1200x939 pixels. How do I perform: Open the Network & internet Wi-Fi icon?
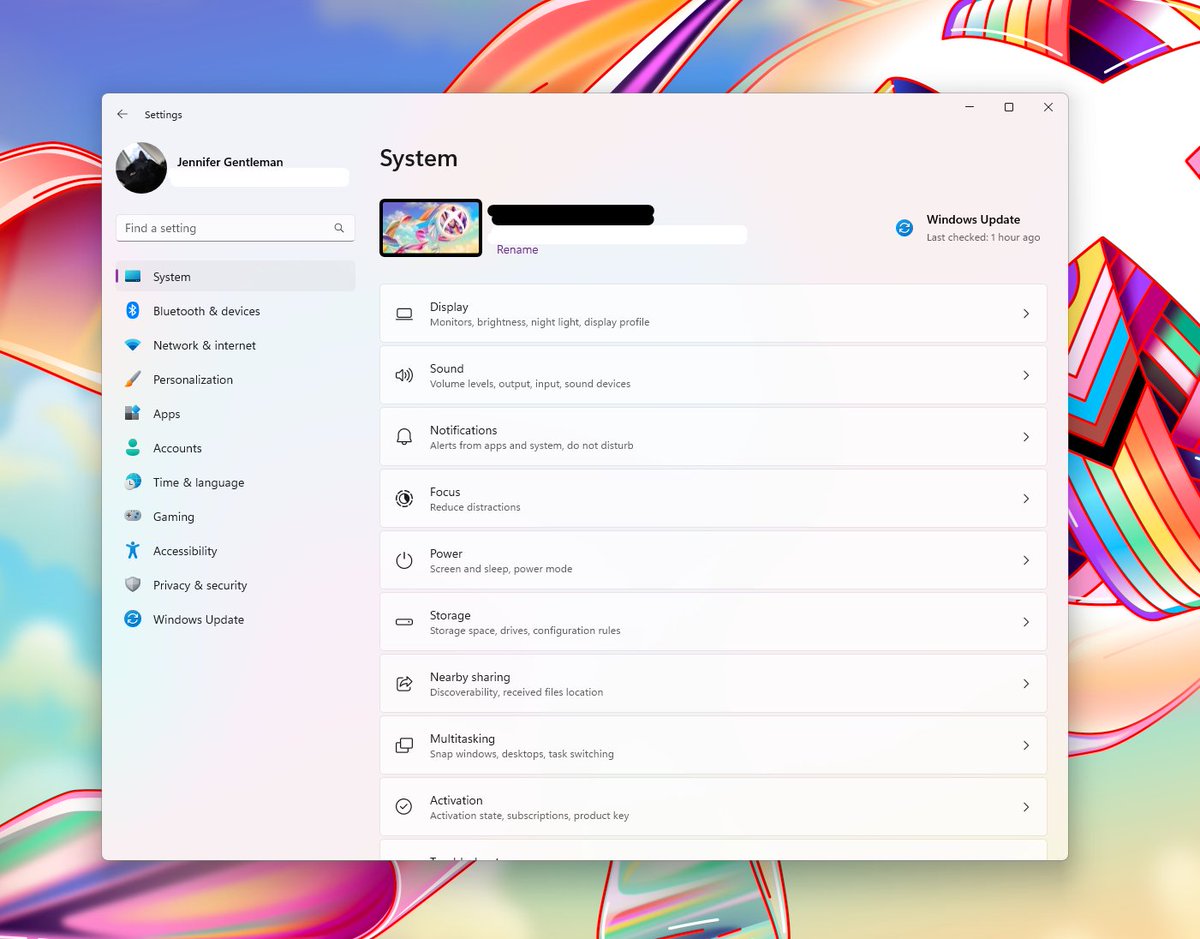(x=133, y=345)
